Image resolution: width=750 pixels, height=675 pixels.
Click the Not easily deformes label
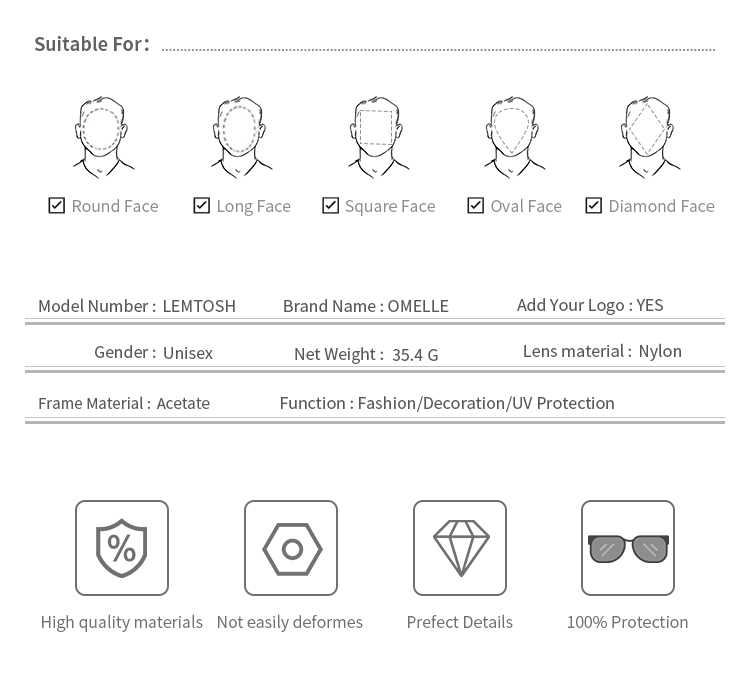point(290,622)
